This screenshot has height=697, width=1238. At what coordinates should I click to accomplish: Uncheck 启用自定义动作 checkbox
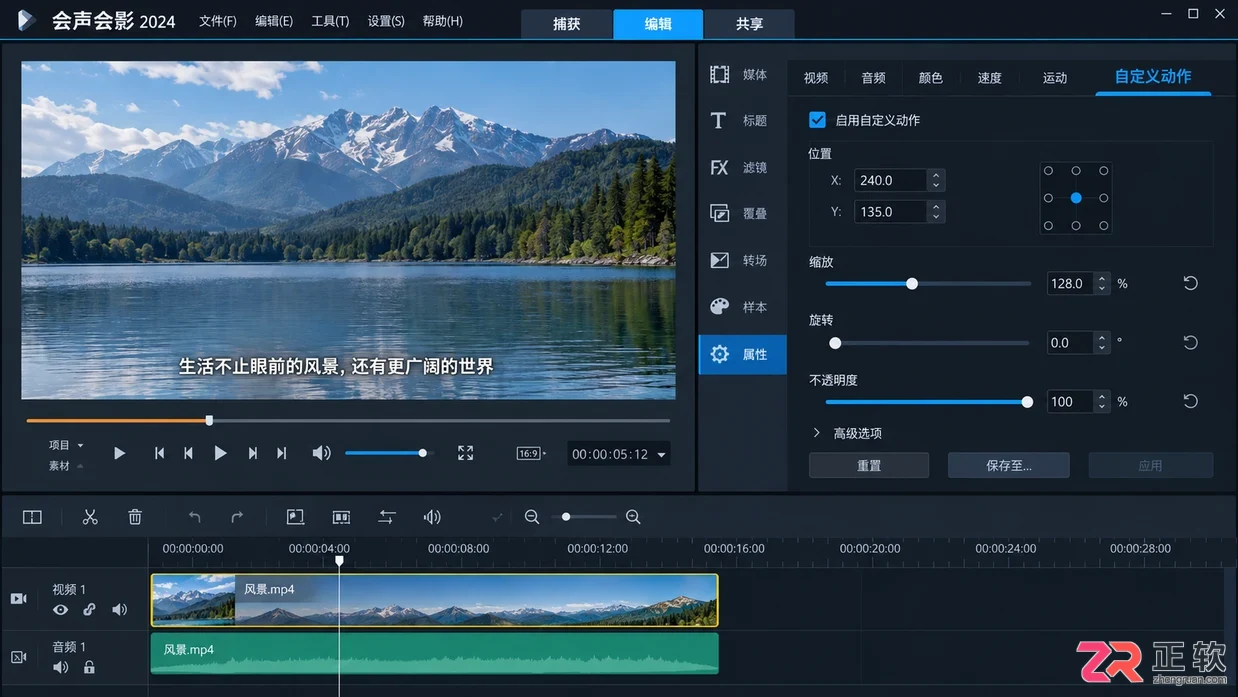pos(817,119)
